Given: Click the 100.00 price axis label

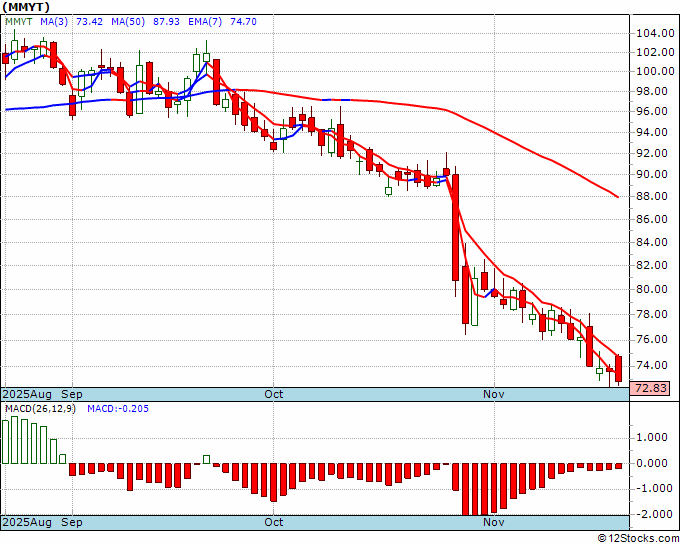Looking at the screenshot, I should tap(655, 72).
